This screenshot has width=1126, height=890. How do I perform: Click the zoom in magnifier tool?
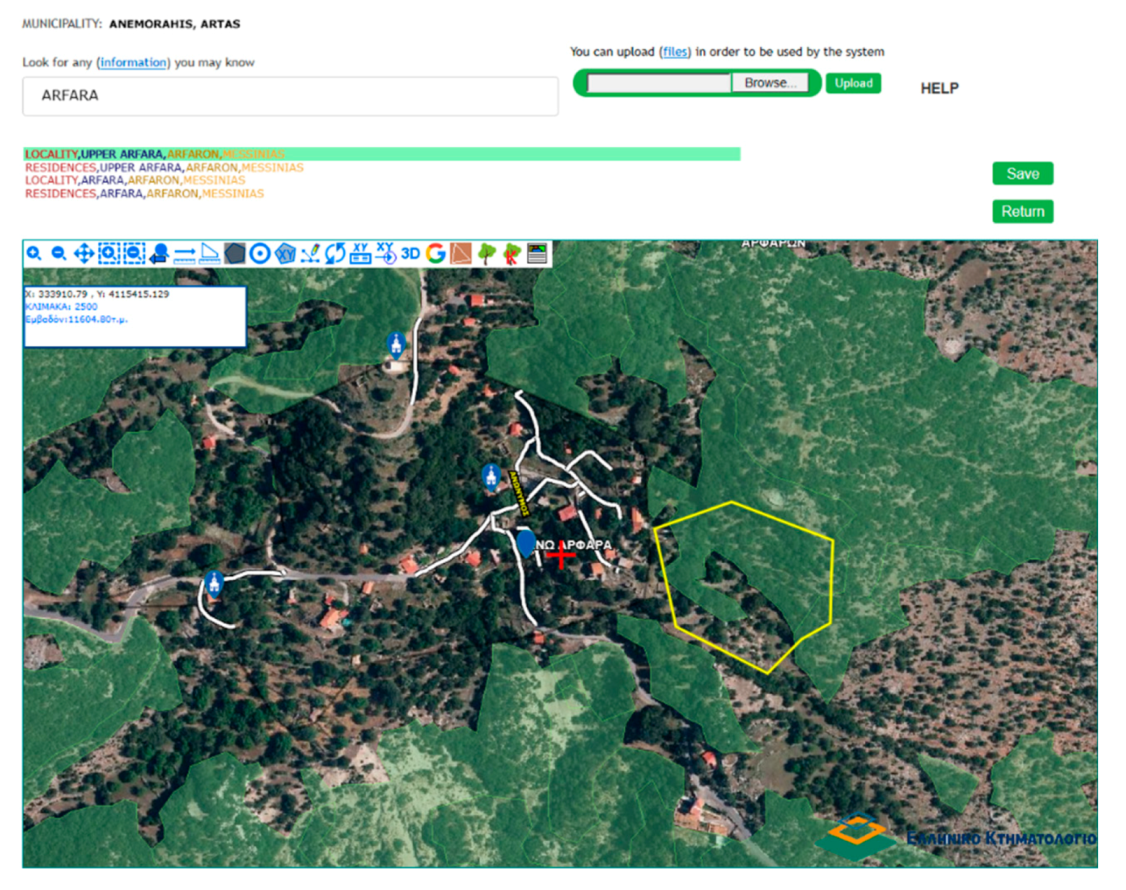point(34,254)
